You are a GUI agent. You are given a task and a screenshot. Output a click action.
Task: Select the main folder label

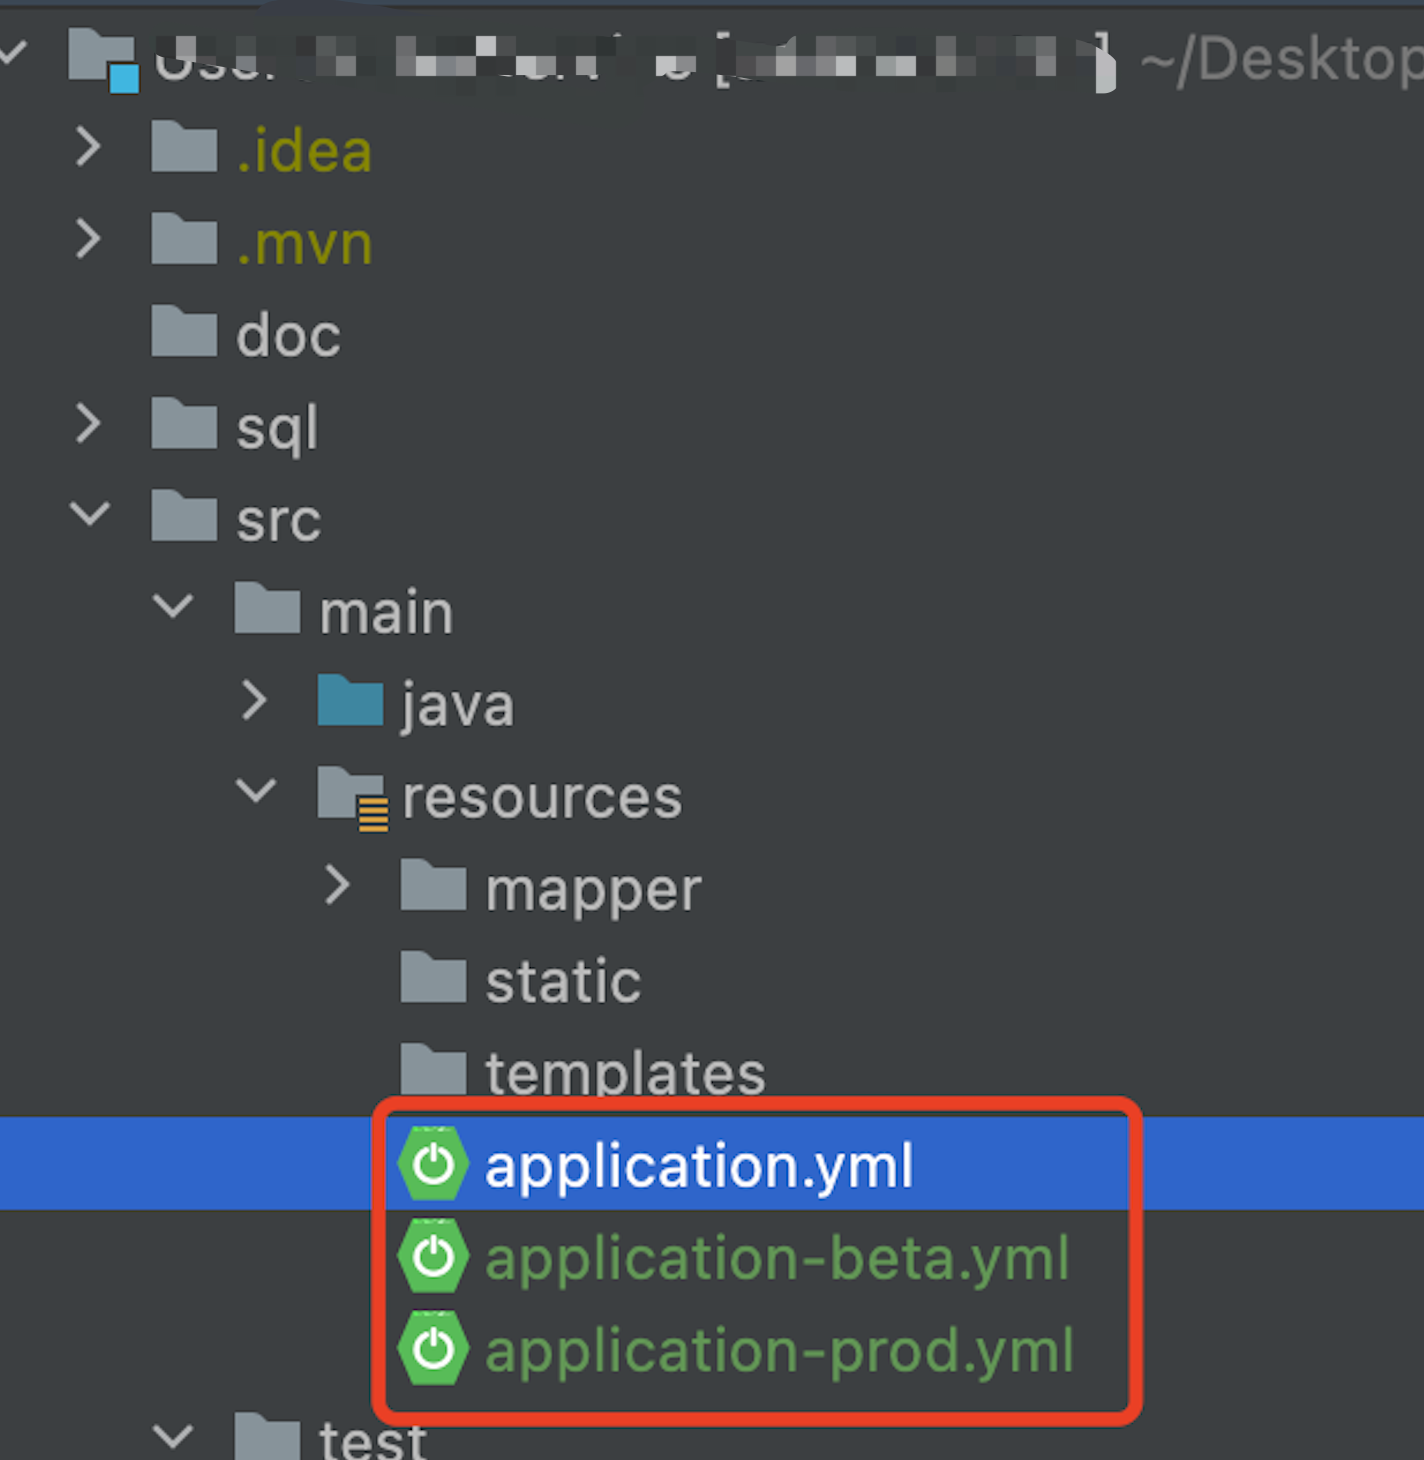[386, 612]
